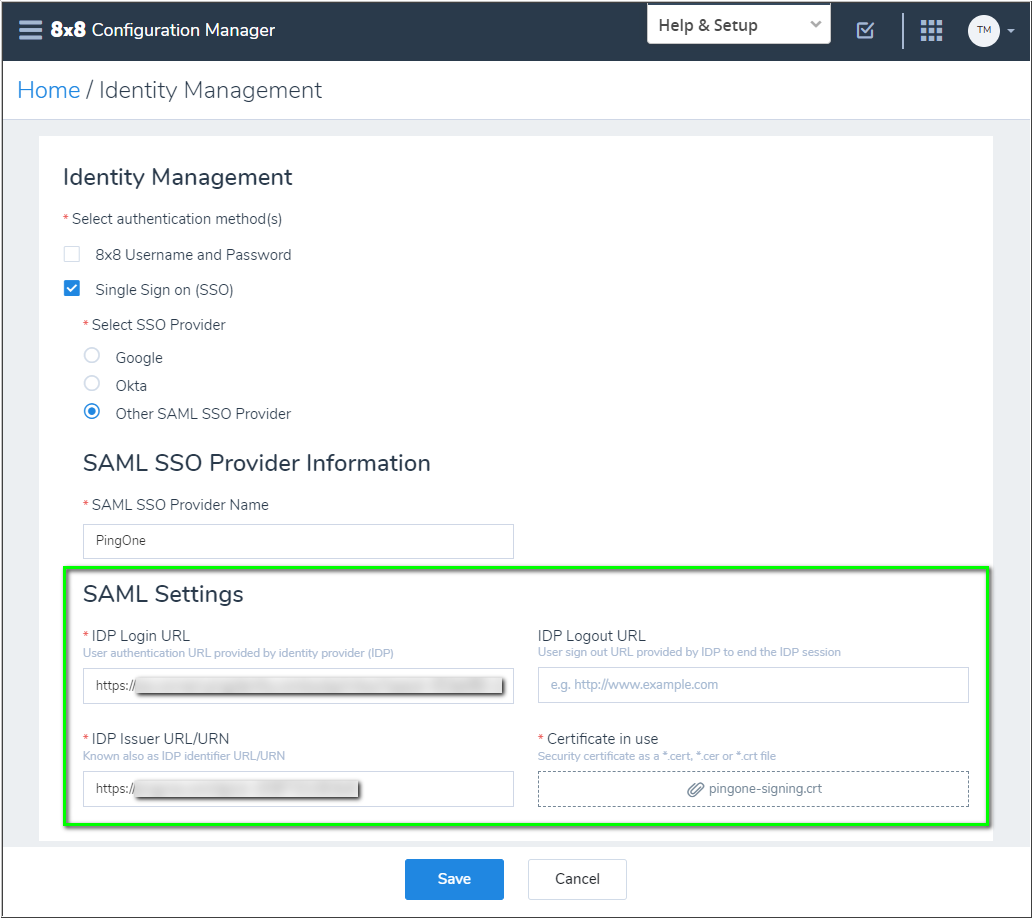Open the application grid launcher
The image size is (1032, 918).
pos(931,30)
